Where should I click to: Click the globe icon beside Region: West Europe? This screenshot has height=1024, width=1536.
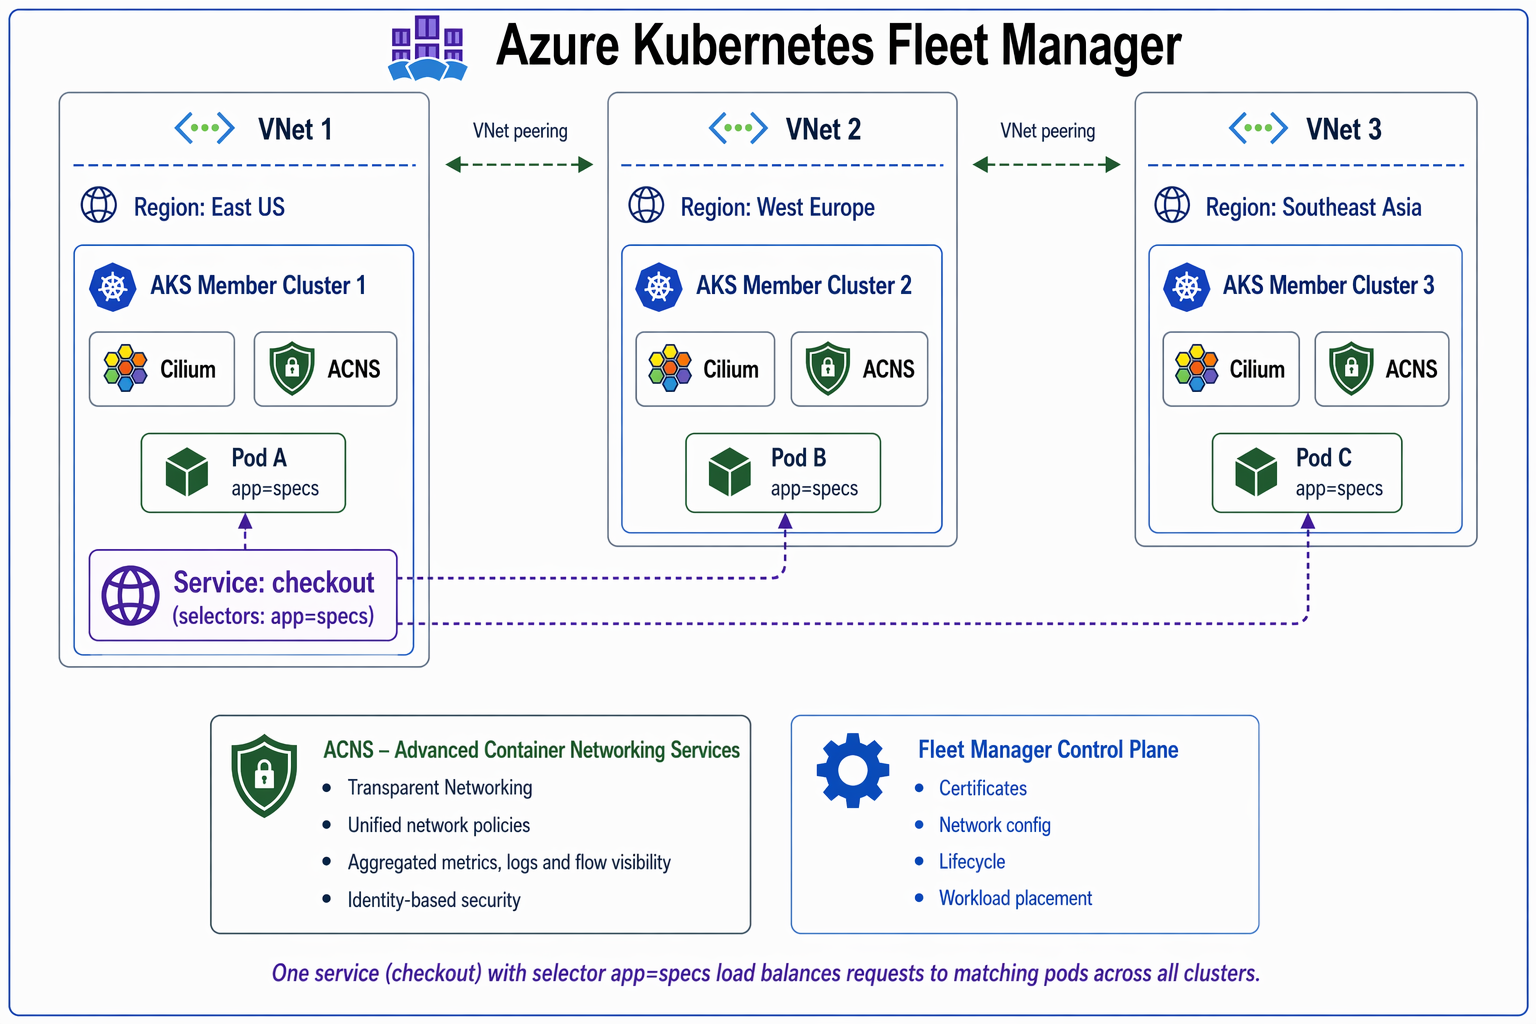[x=646, y=204]
